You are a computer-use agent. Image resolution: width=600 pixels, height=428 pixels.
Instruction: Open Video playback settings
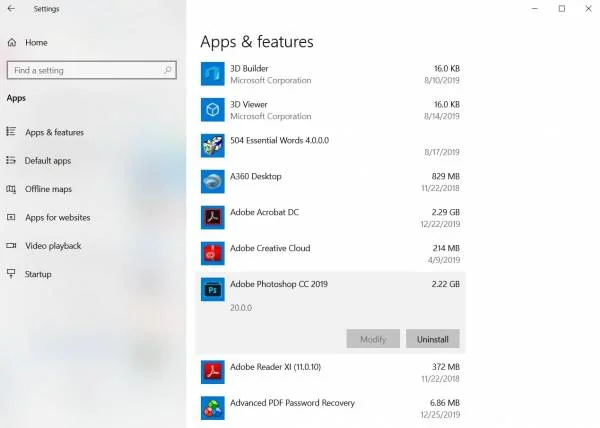(53, 246)
